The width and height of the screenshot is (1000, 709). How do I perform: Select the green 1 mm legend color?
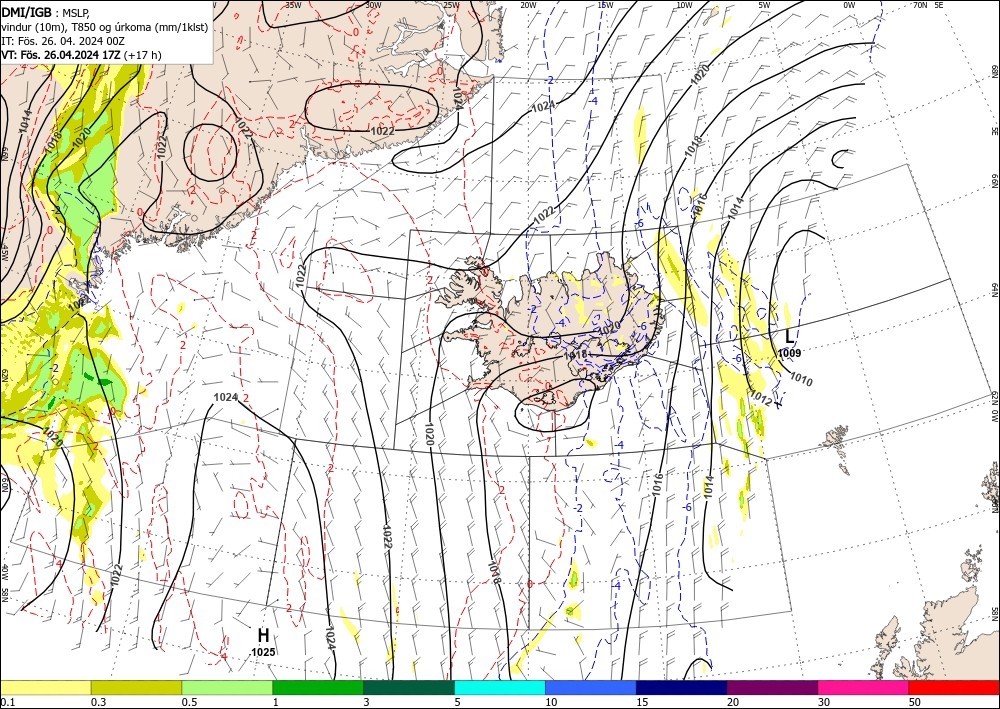pyautogui.click(x=318, y=687)
